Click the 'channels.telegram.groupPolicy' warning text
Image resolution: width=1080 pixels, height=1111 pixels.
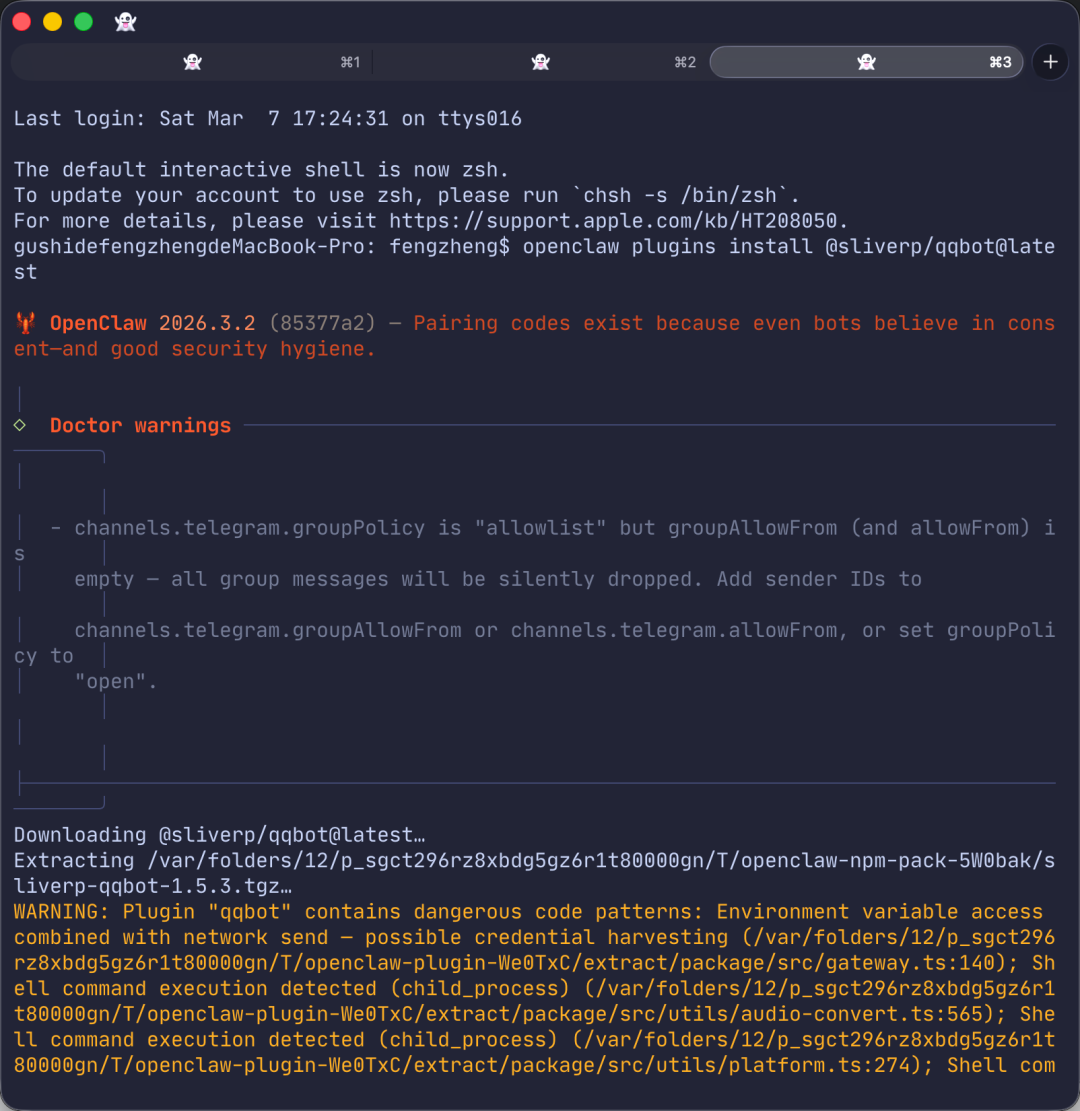pos(249,528)
